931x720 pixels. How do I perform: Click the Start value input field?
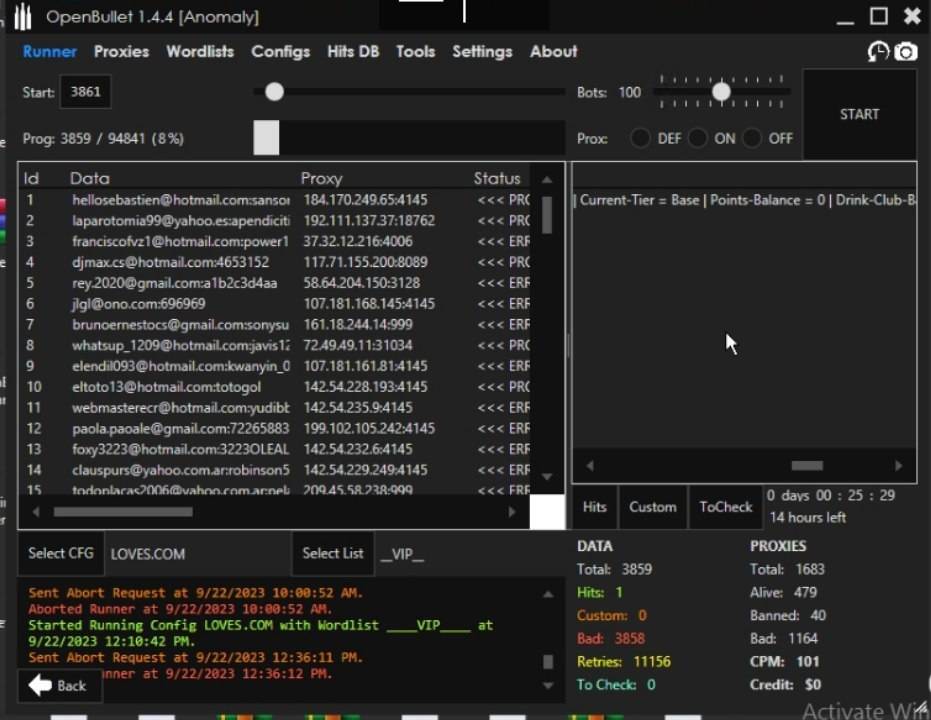coord(86,92)
